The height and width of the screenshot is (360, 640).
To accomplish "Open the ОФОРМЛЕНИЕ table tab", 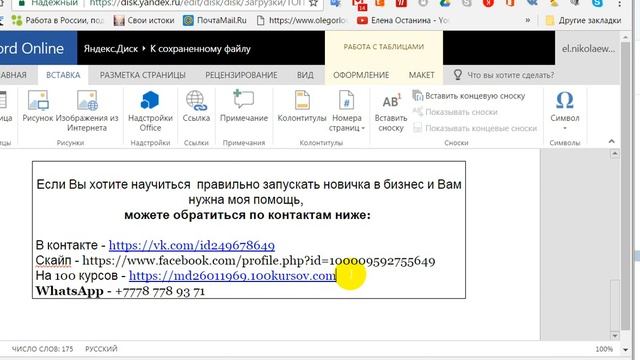I will tap(361, 75).
